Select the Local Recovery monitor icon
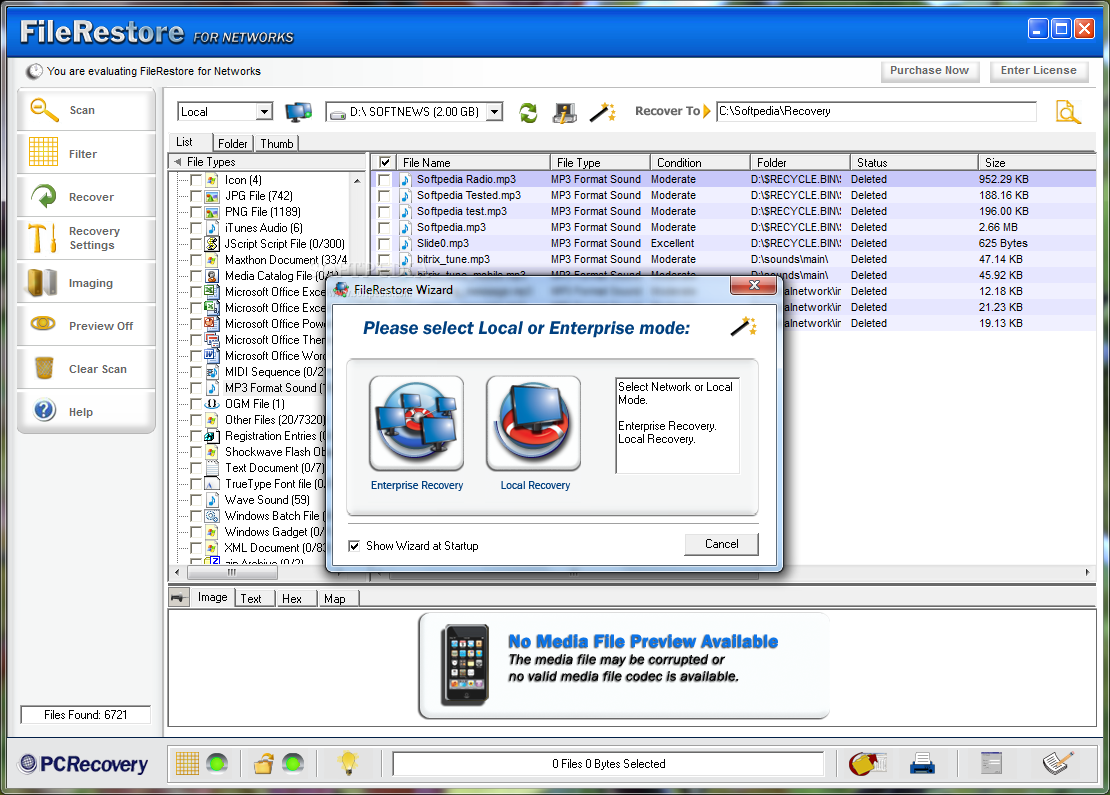This screenshot has width=1110, height=795. tap(533, 423)
